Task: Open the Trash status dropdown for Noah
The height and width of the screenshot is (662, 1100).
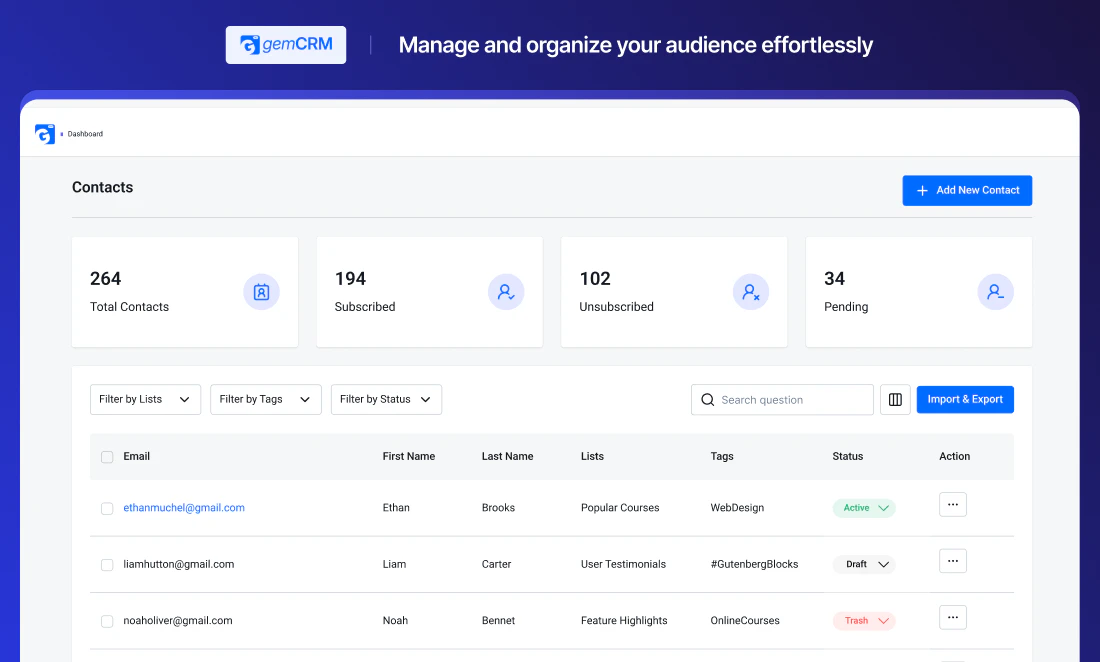Action: 864,621
